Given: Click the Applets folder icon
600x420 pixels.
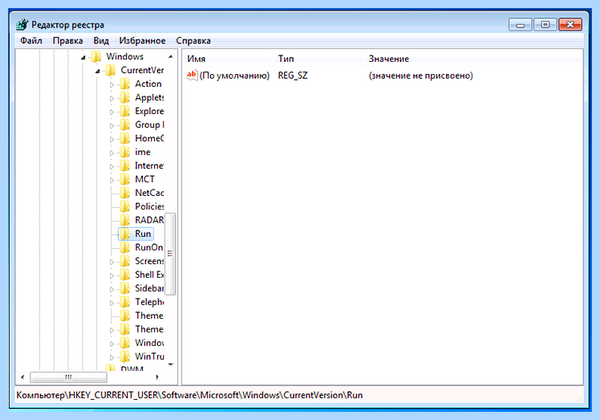Looking at the screenshot, I should click(125, 98).
